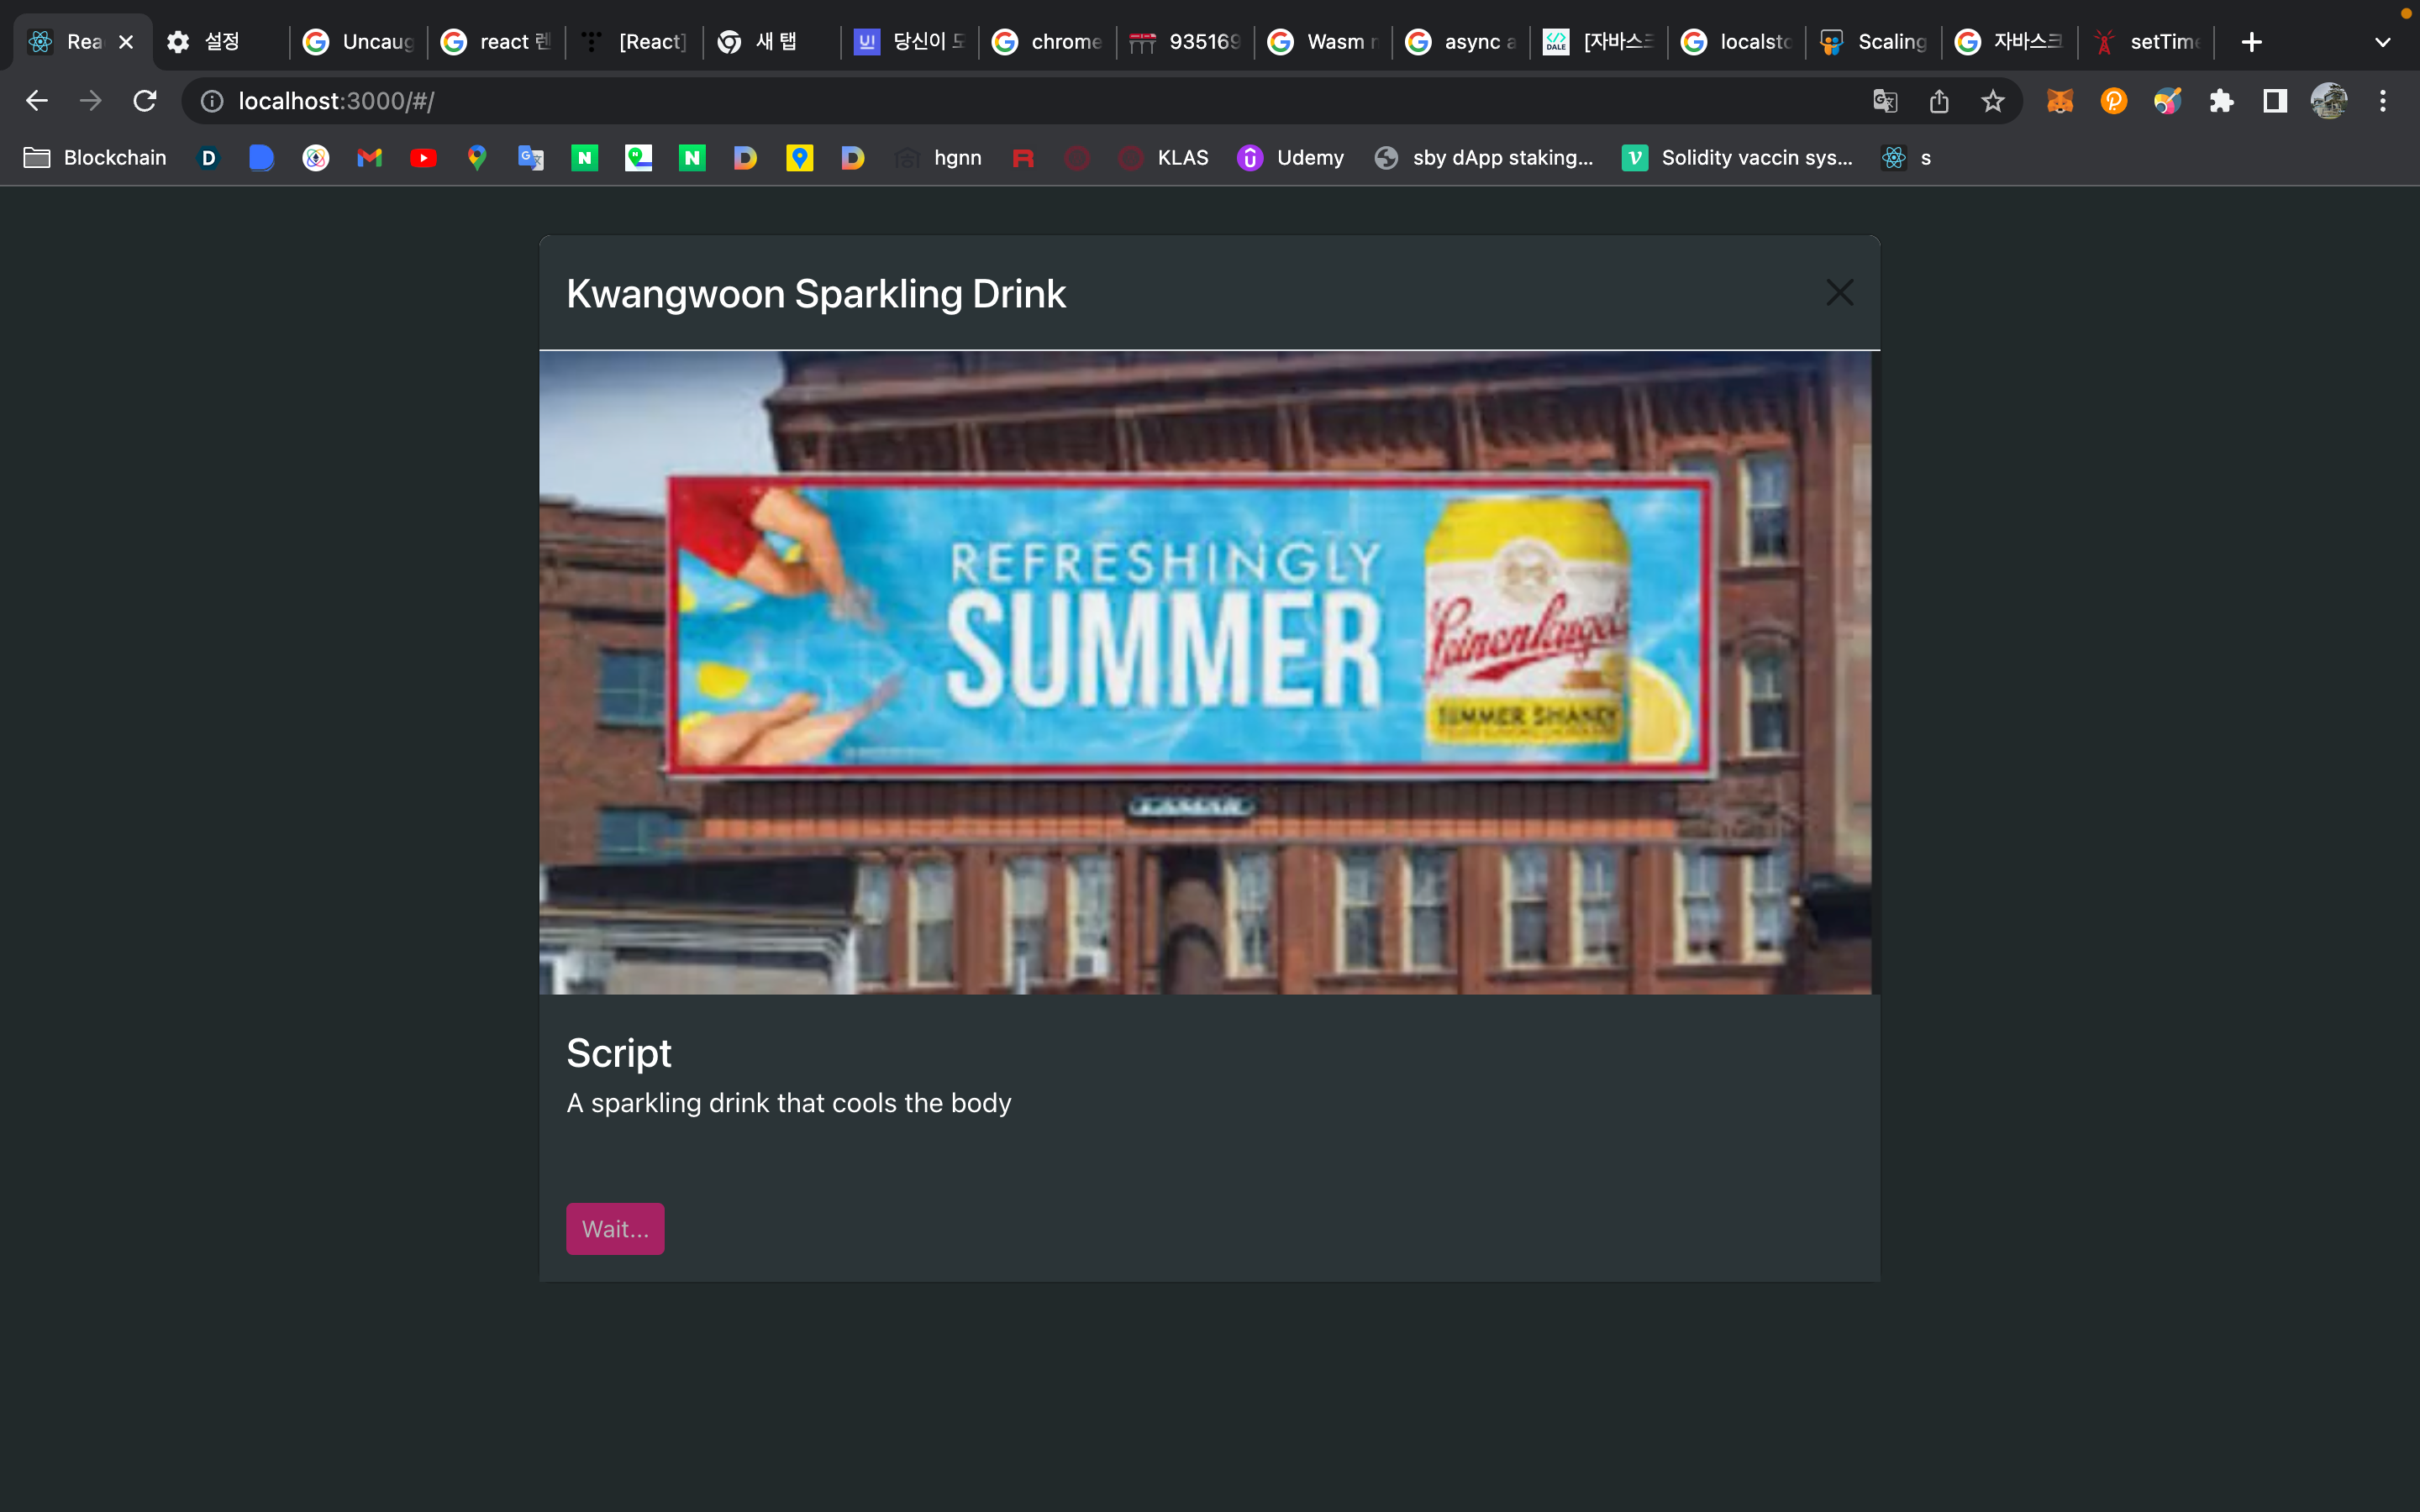Open the YouTube bookmark icon
This screenshot has width=2420, height=1512.
click(423, 158)
